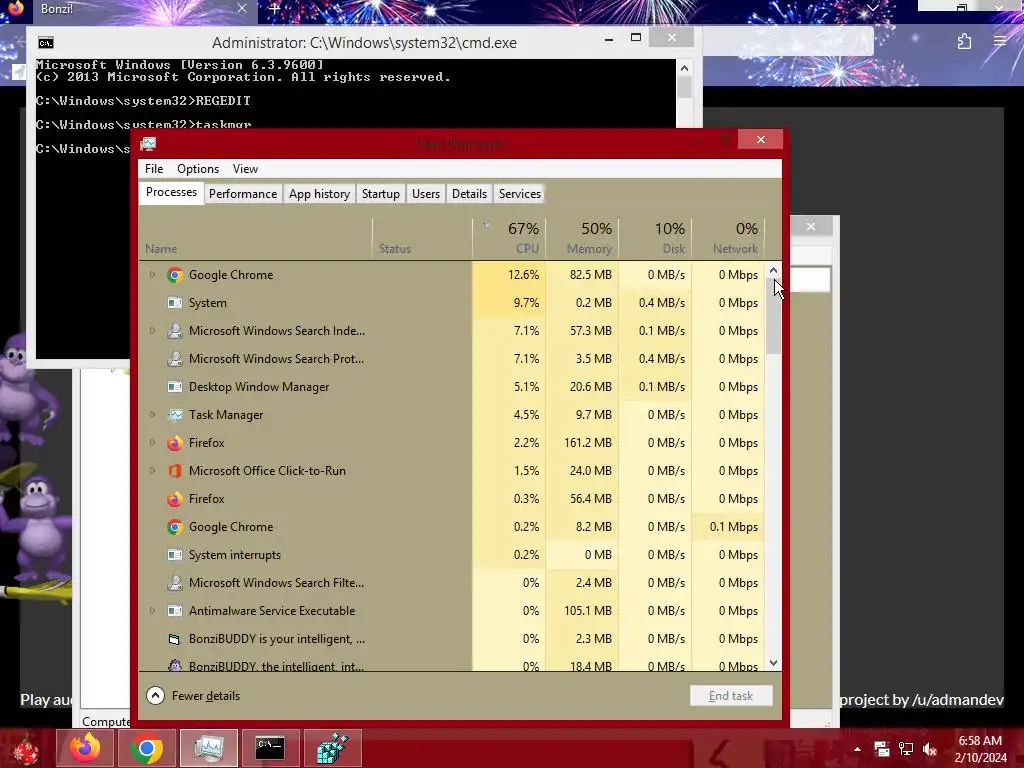Click the Firefox icon at 161.2 MB

coord(174,443)
